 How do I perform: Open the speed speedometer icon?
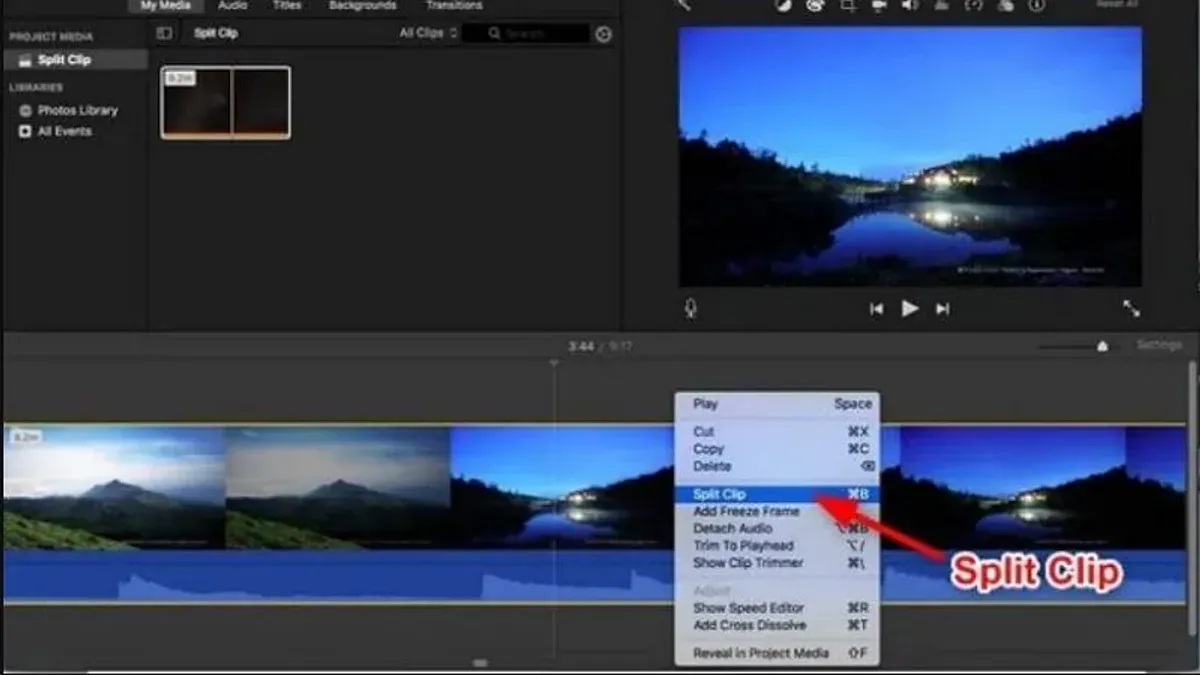[x=973, y=5]
